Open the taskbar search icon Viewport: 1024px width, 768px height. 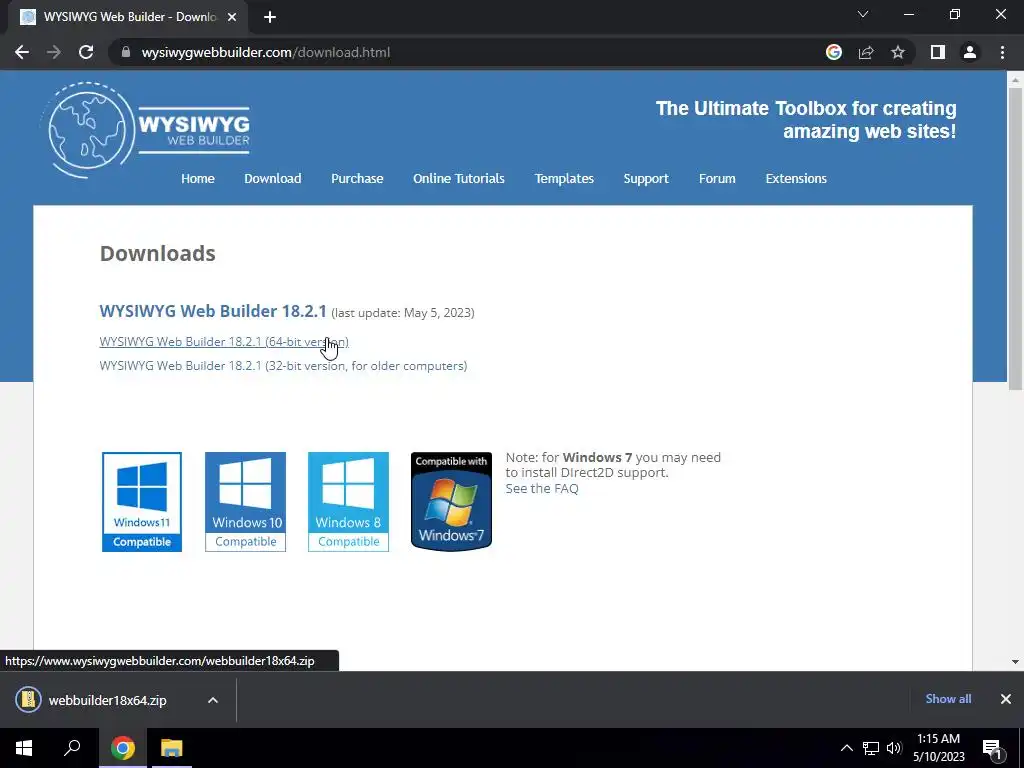point(72,748)
